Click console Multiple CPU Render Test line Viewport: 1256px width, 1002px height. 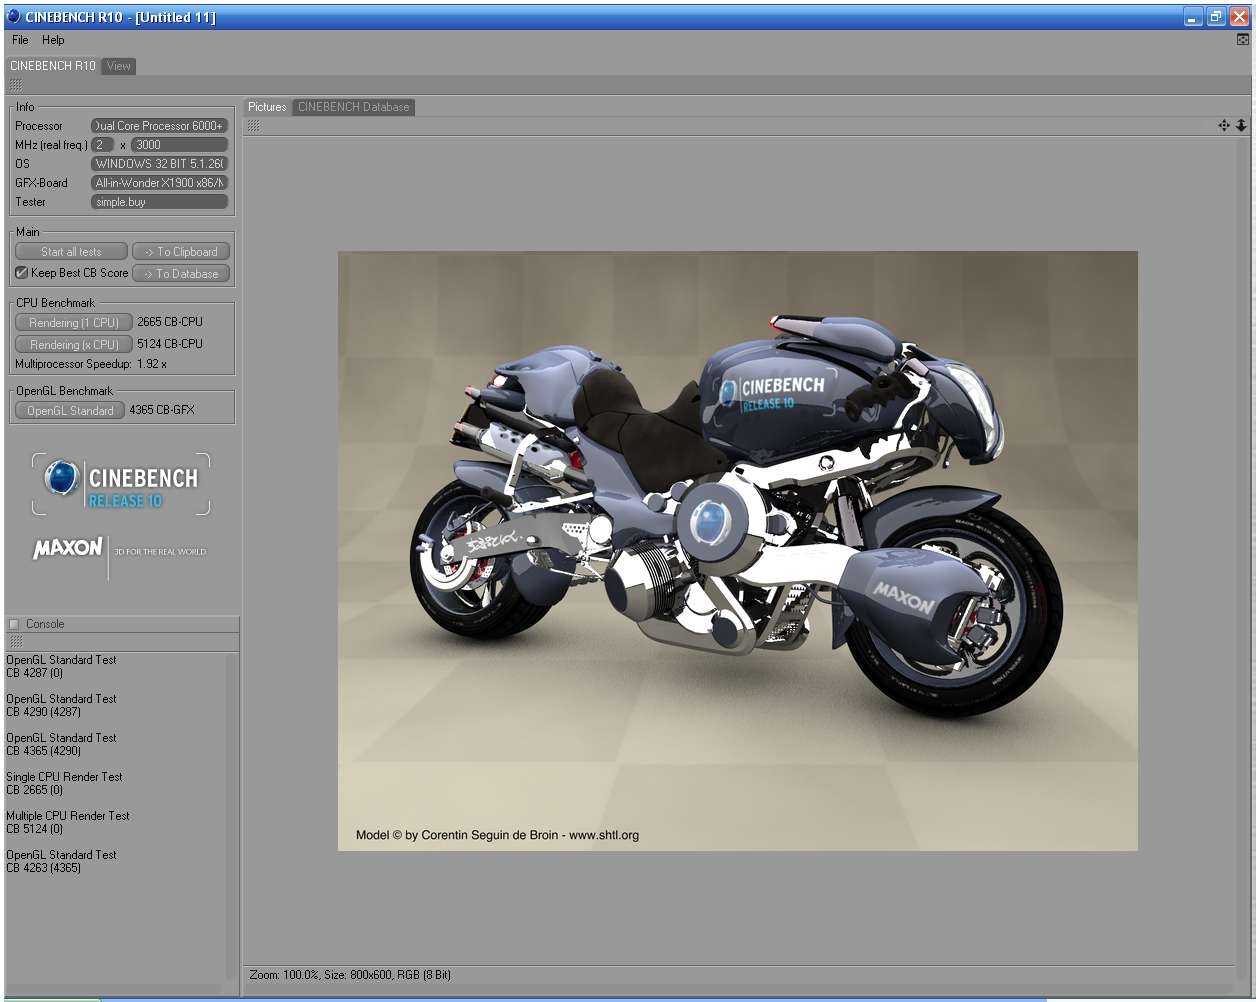(68, 816)
